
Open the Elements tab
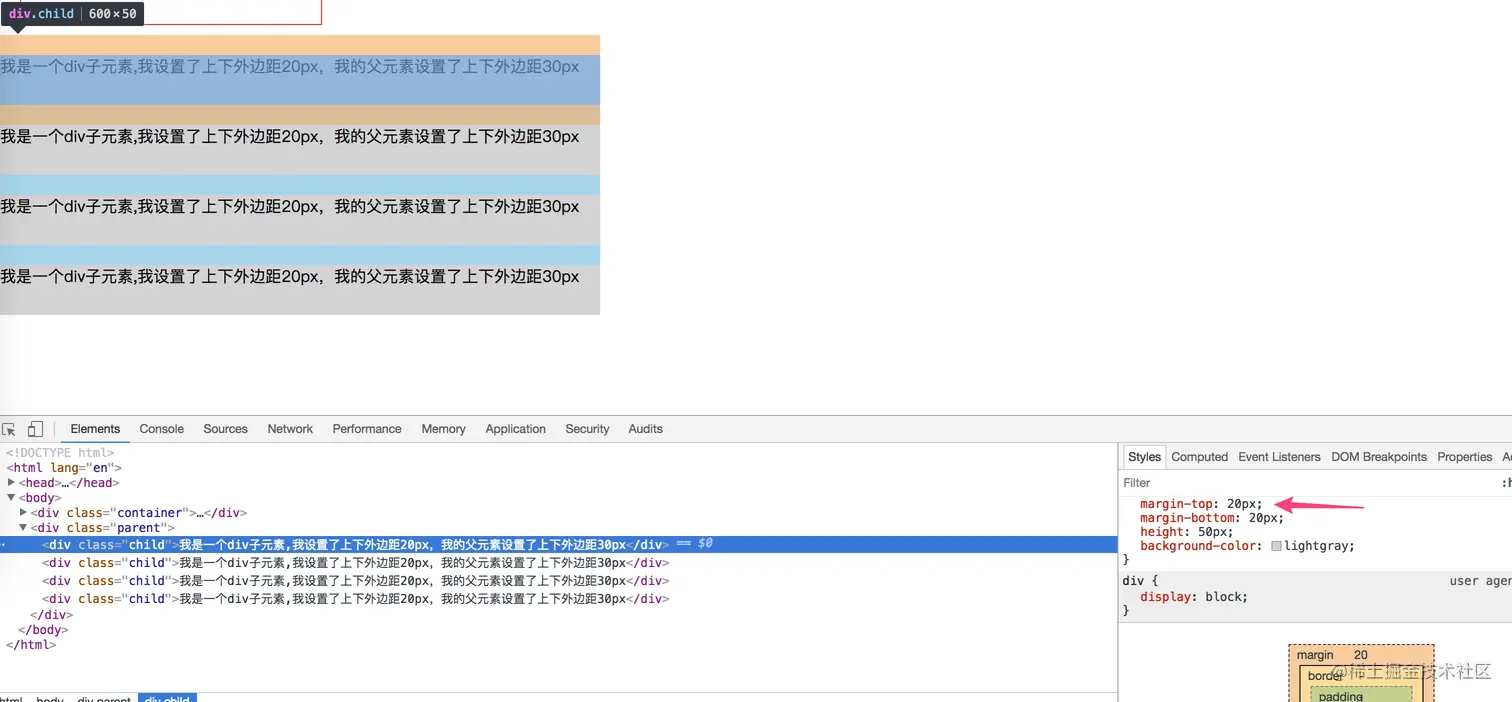95,429
